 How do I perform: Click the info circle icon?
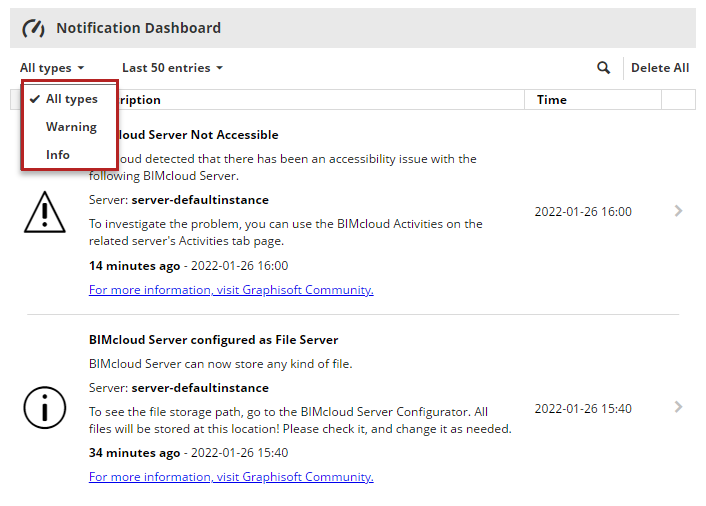[x=44, y=407]
